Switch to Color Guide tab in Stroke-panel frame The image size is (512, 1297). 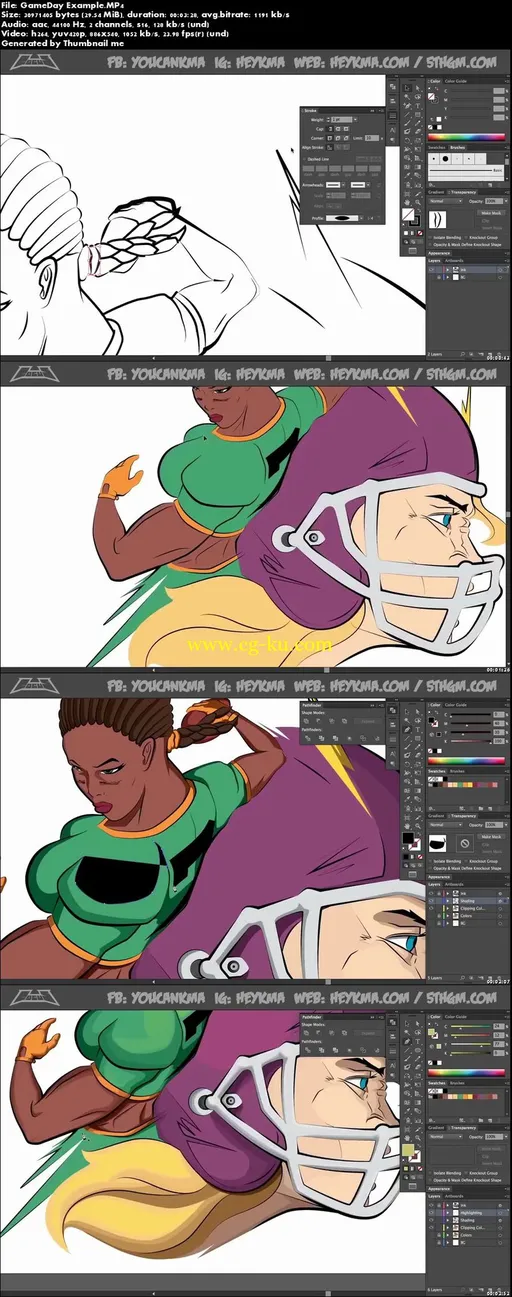click(456, 81)
